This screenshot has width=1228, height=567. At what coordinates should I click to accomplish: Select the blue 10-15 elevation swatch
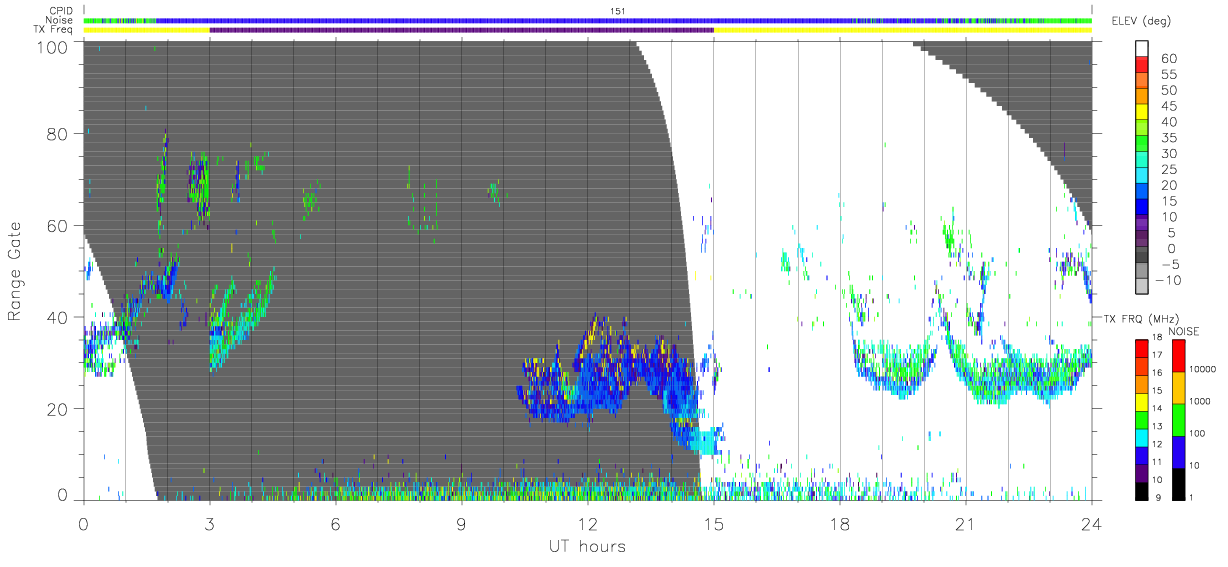tap(1143, 208)
